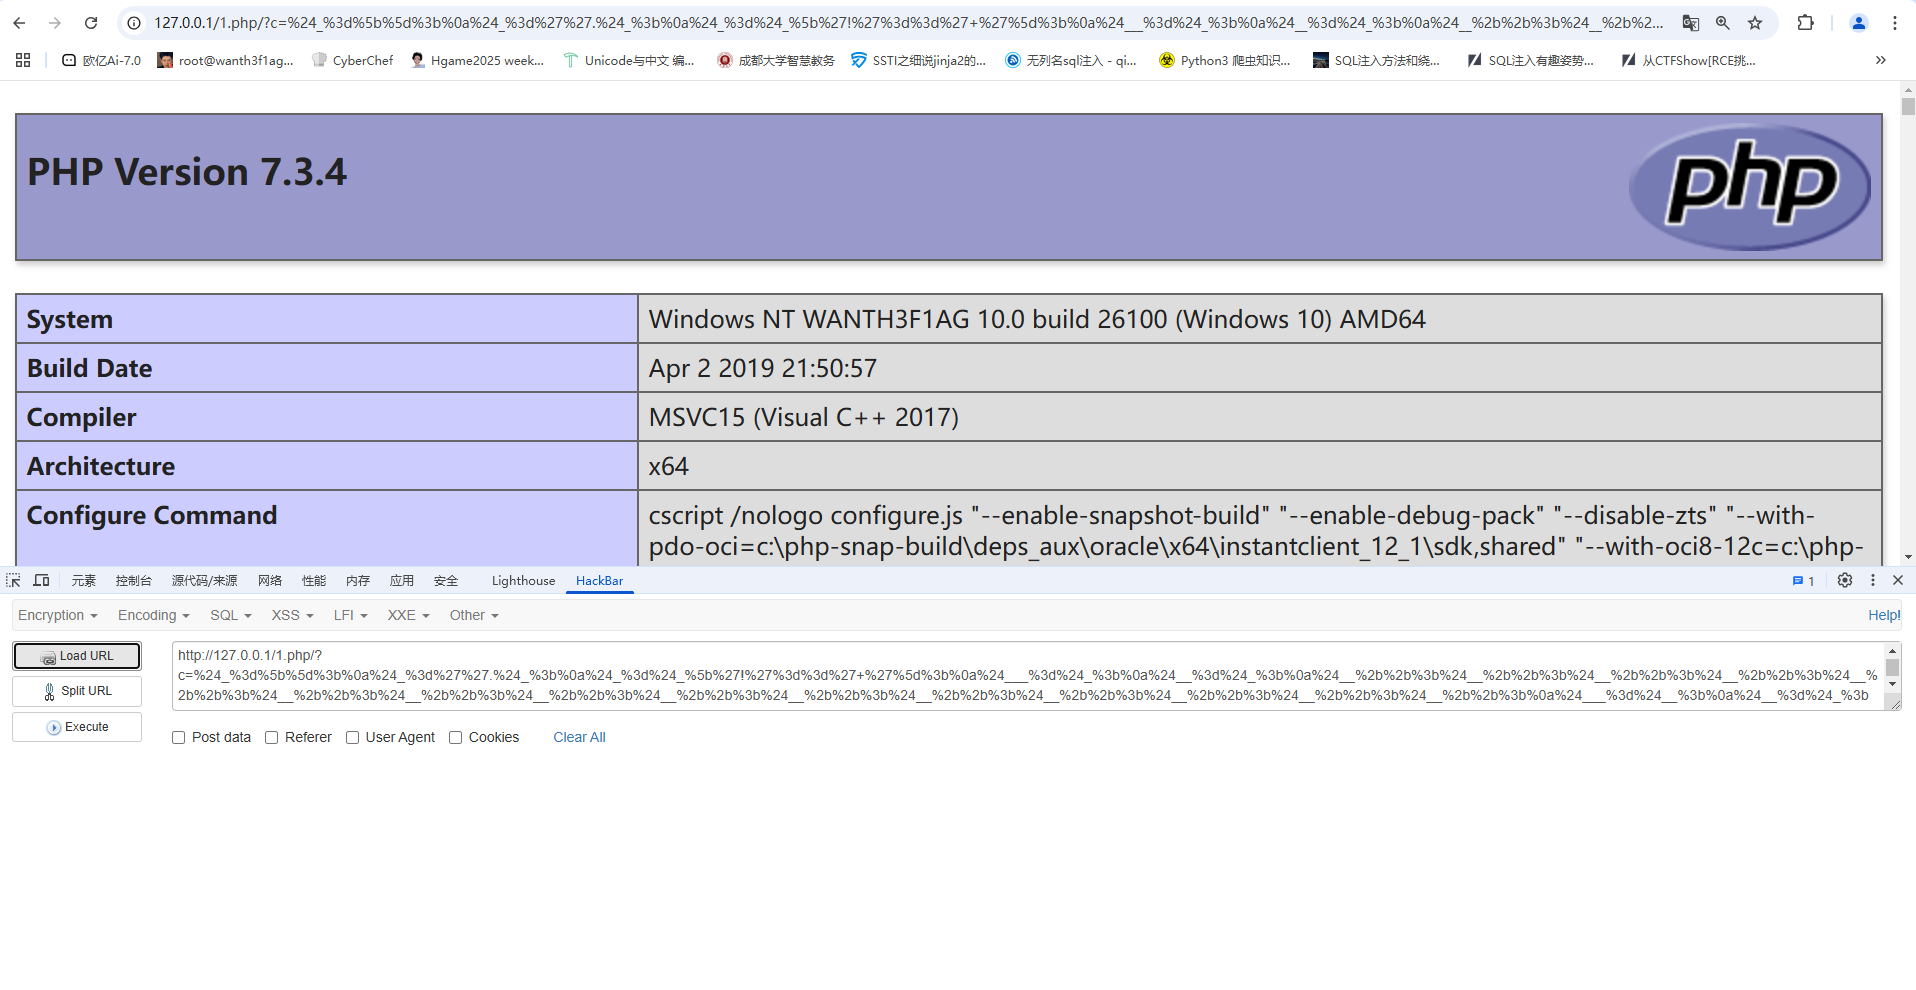Tick the Cookies checkbox
This screenshot has width=1916, height=990.
click(456, 737)
